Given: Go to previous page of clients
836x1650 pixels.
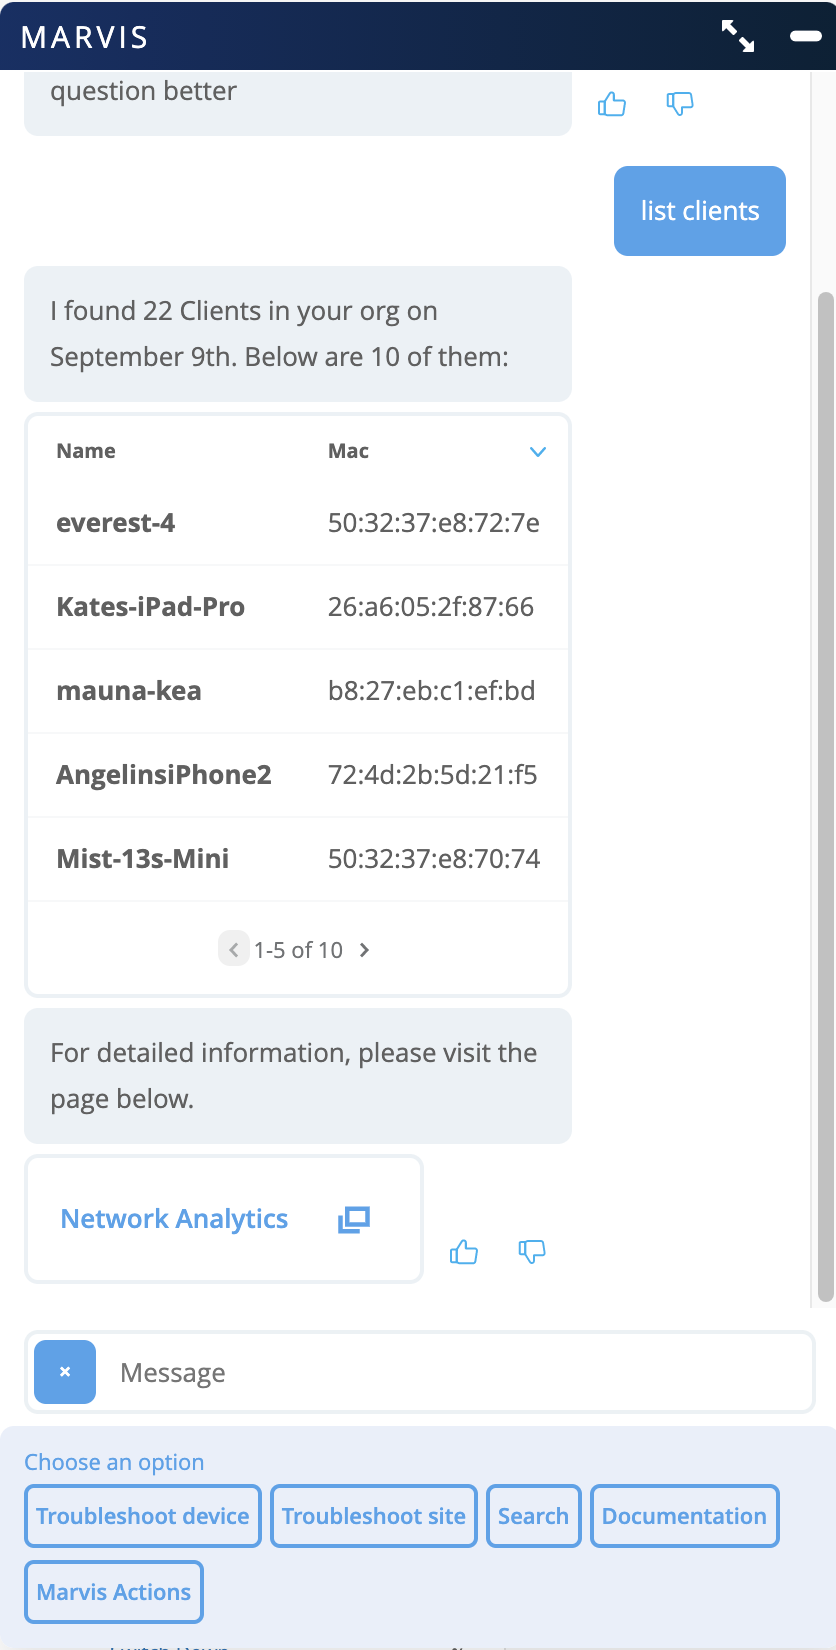Looking at the screenshot, I should click(x=233, y=950).
